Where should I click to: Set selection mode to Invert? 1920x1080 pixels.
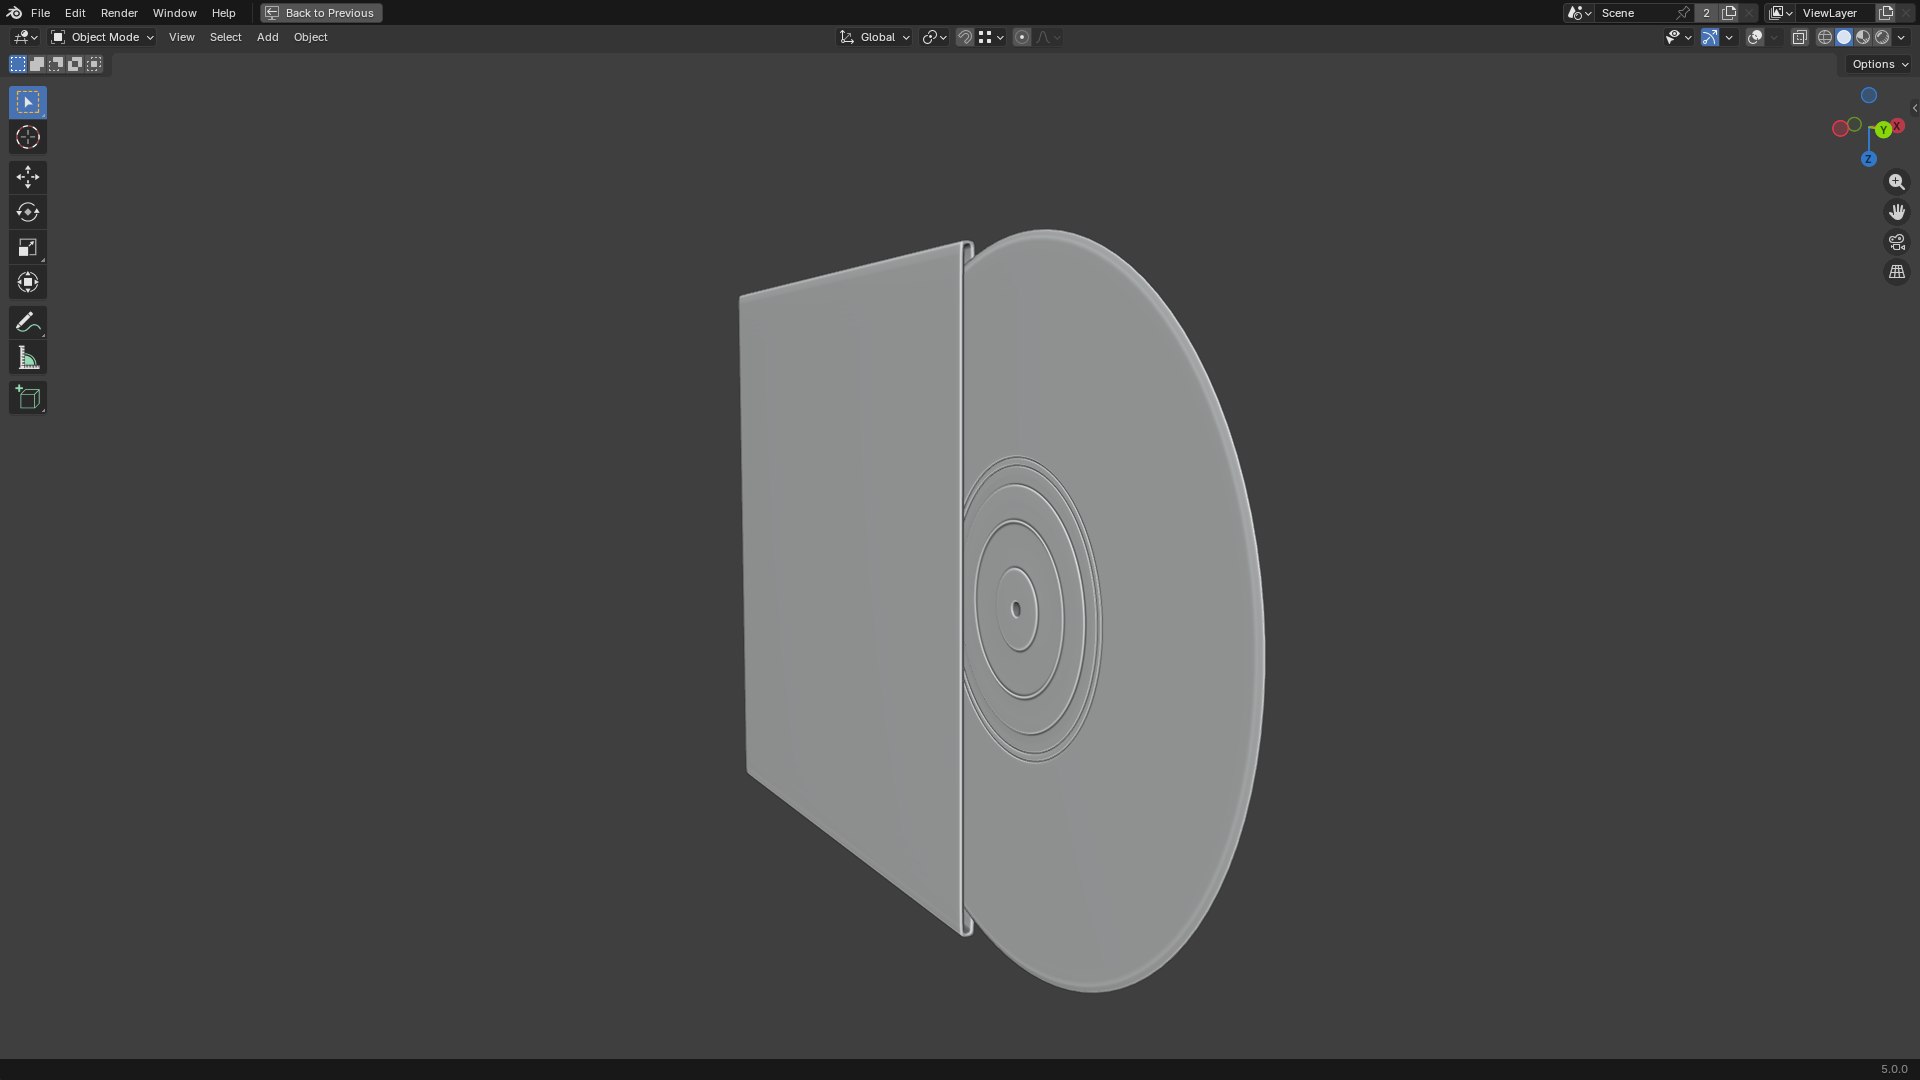coord(75,64)
